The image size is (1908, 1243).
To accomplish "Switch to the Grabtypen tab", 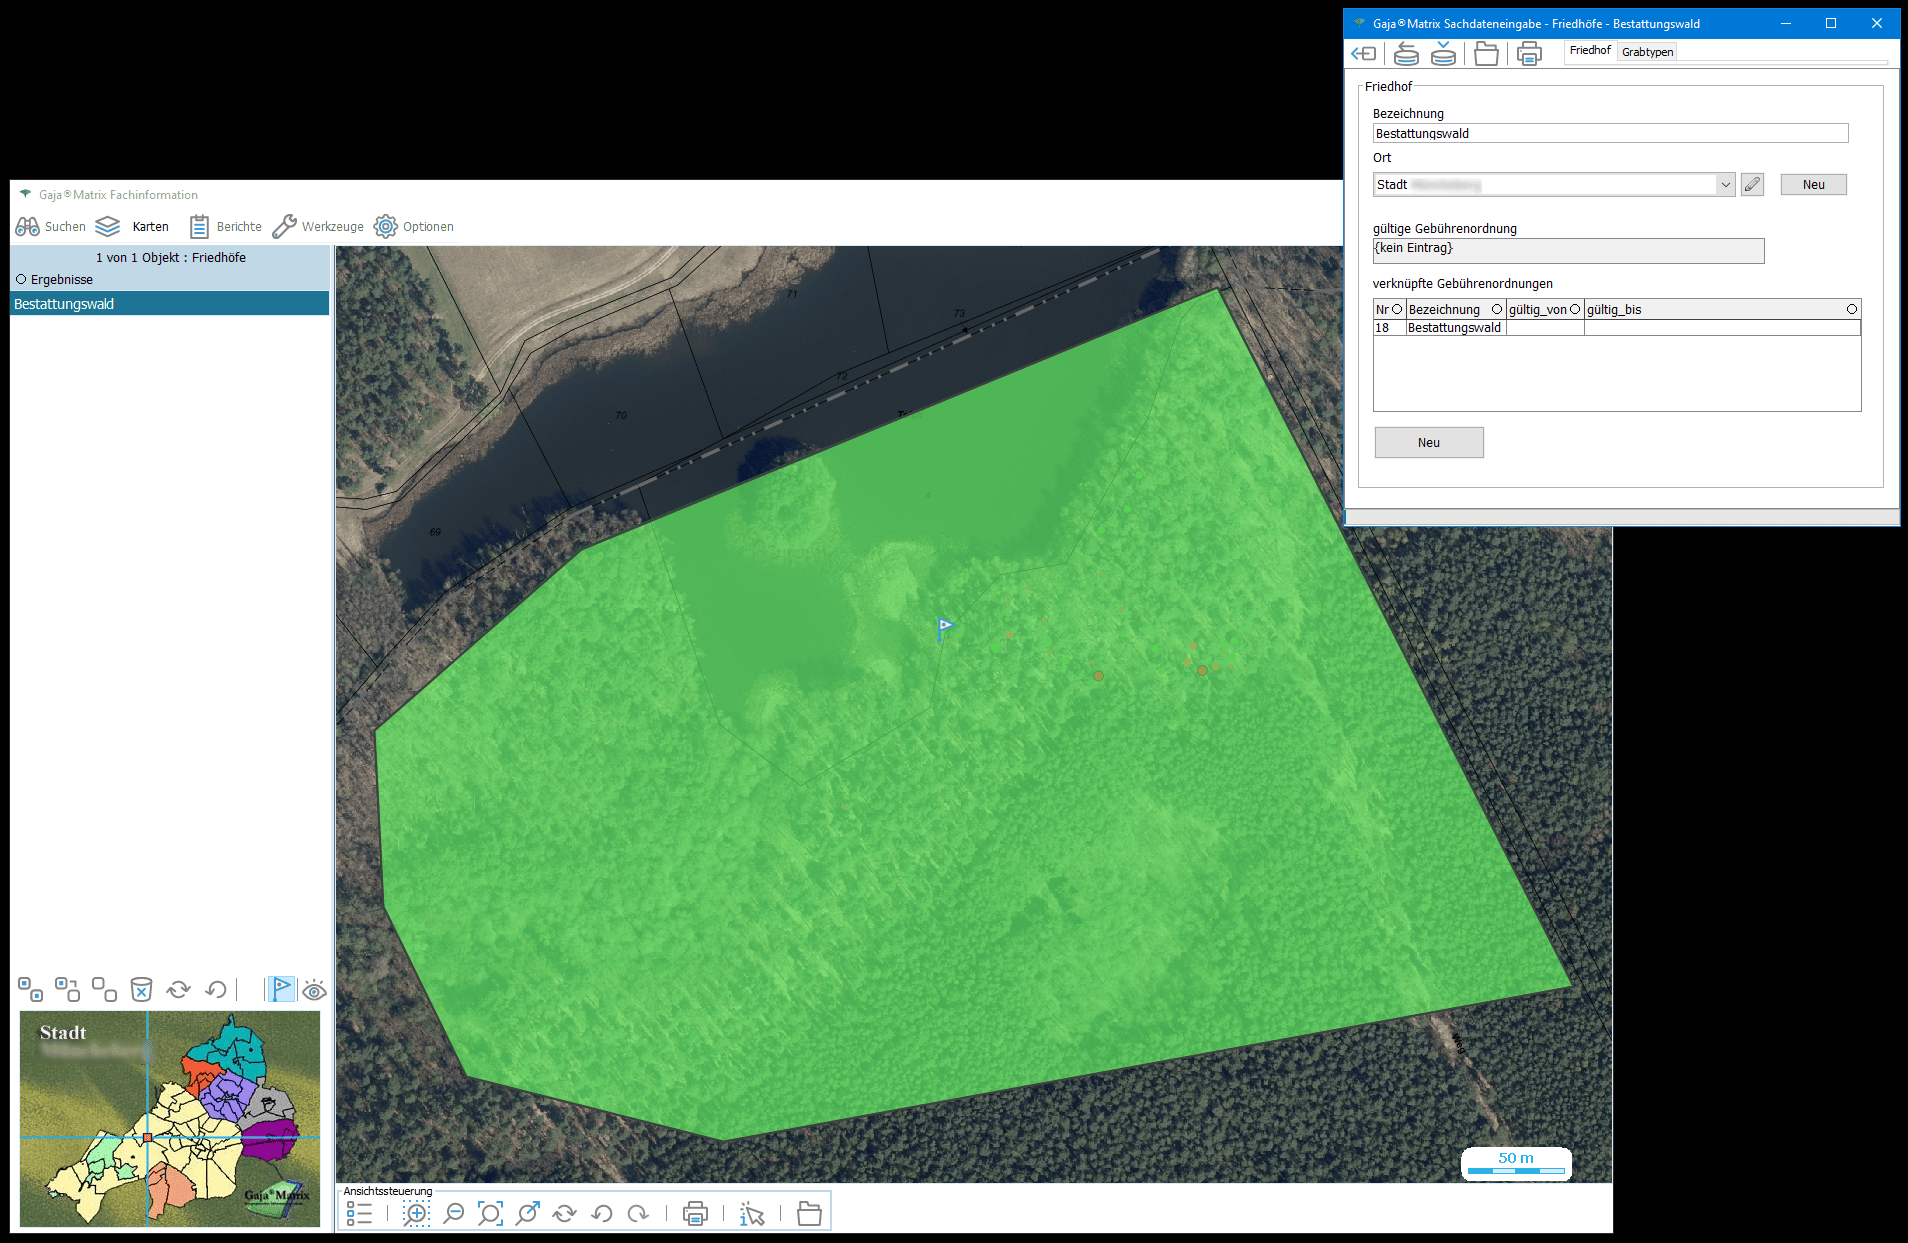I will (1647, 52).
